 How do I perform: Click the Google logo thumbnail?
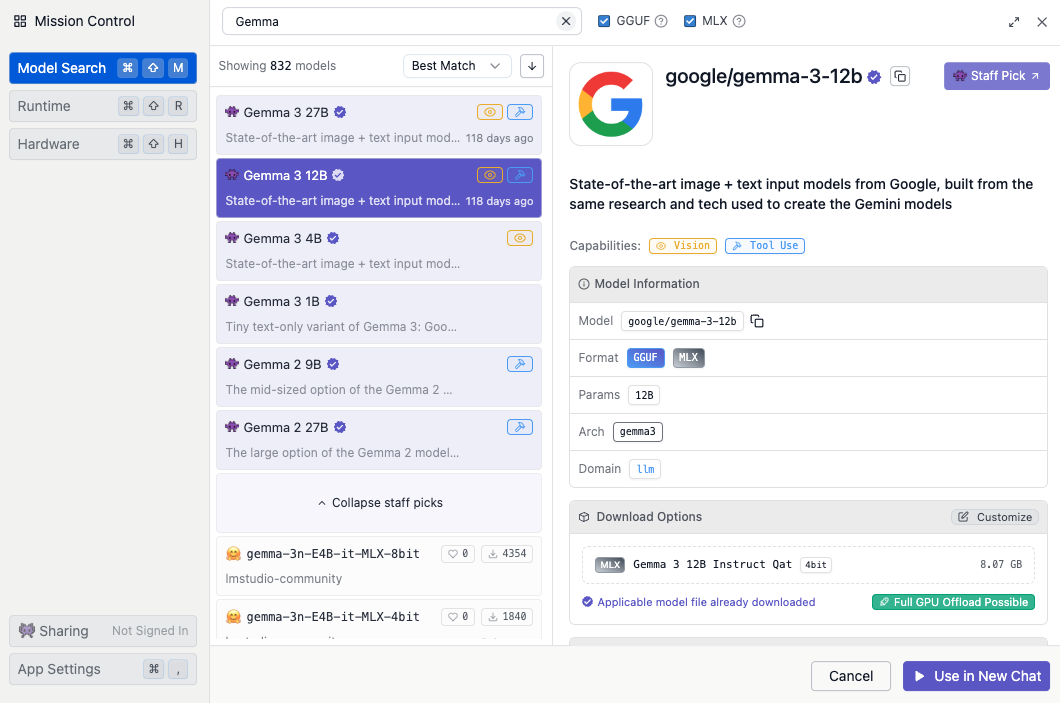pyautogui.click(x=611, y=104)
